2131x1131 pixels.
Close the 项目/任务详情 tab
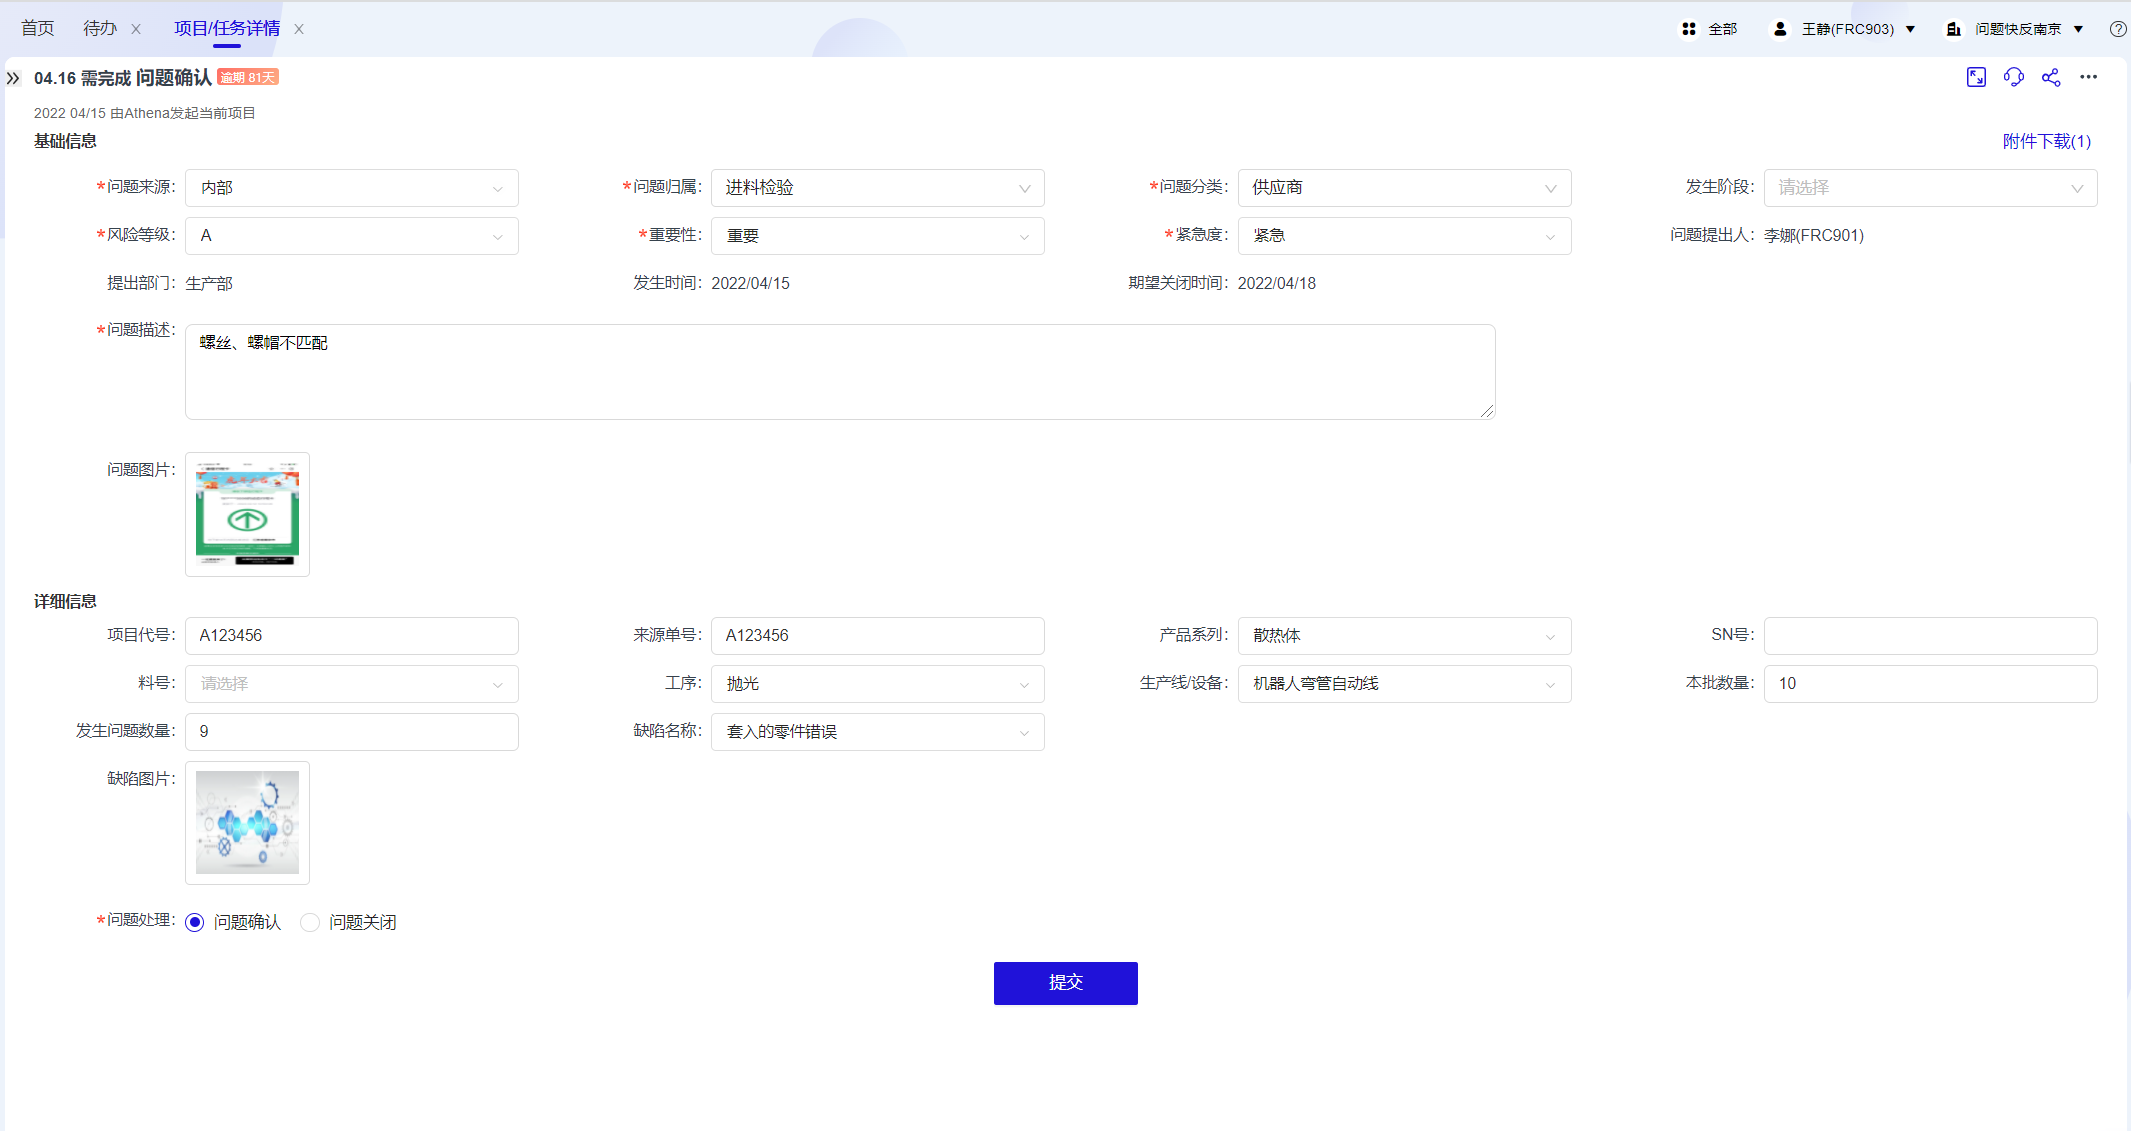[299, 29]
